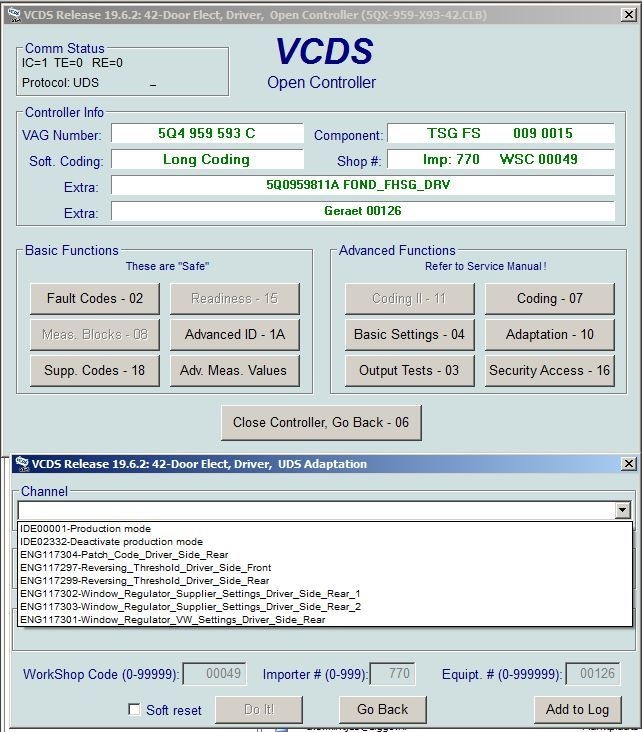Click the VCDS logo heading
Screen dimensions: 642x732
pyautogui.click(x=324, y=51)
